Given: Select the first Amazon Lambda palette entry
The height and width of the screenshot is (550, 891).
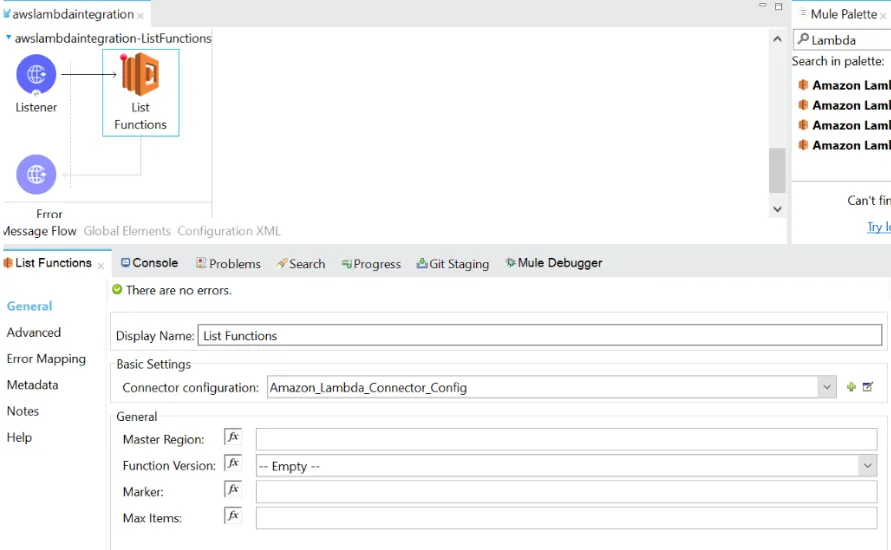Looking at the screenshot, I should tap(844, 85).
